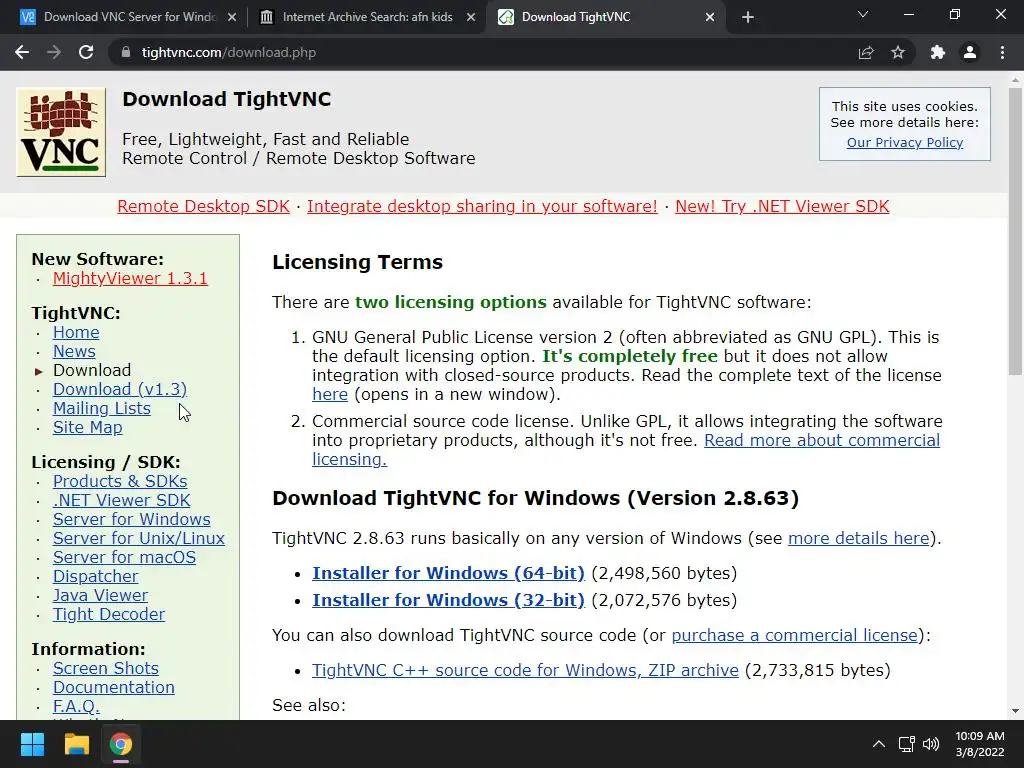Open the Chrome three-dot menu
Image resolution: width=1024 pixels, height=768 pixels.
pos(1002,52)
